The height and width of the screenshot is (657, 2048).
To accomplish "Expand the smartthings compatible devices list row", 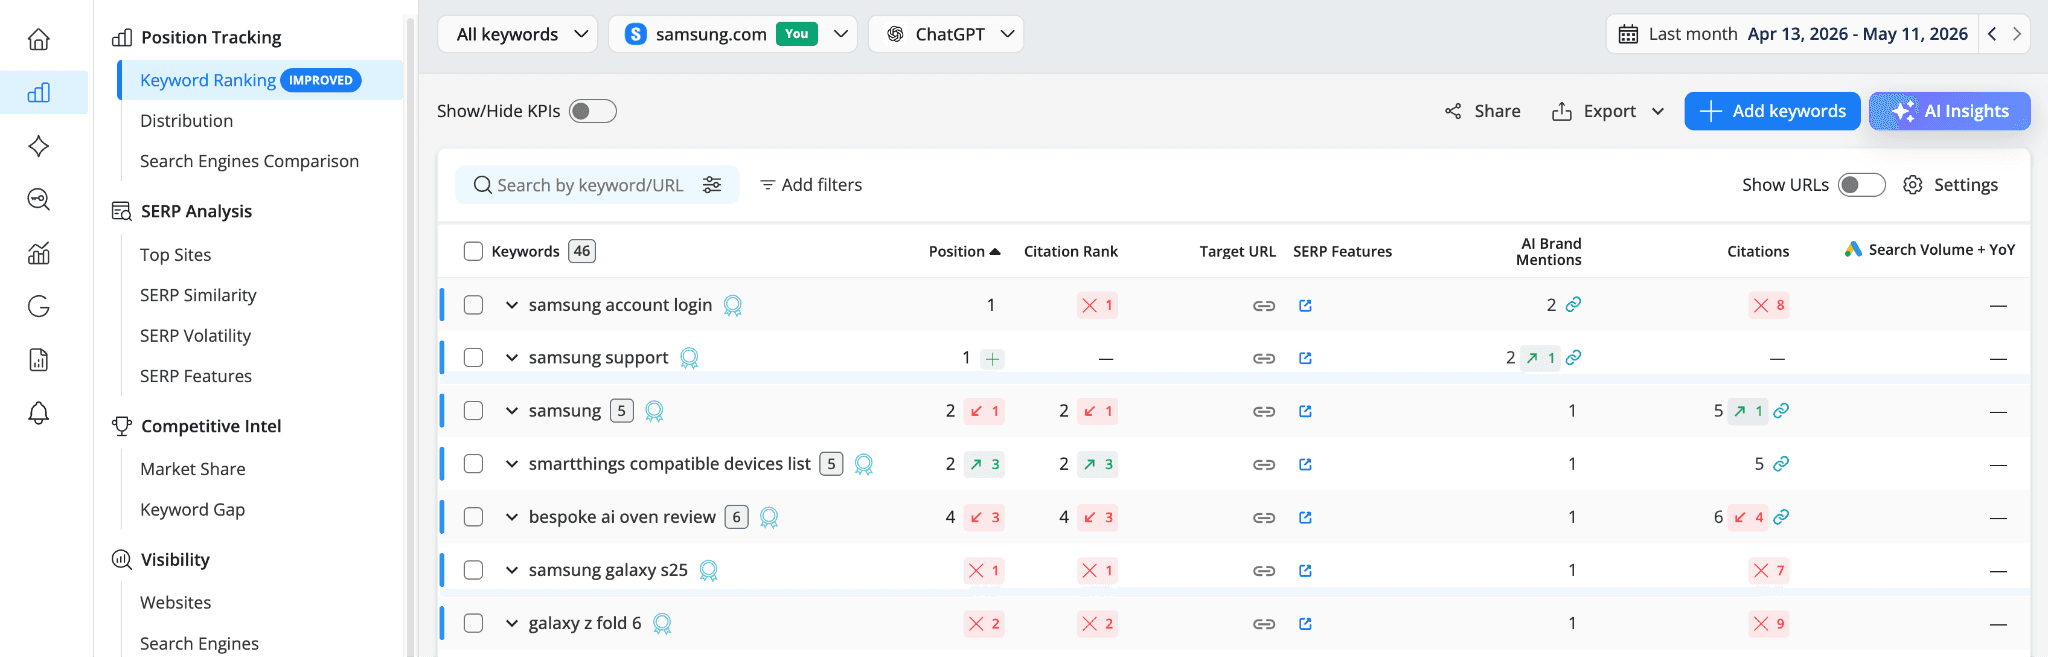I will (512, 464).
